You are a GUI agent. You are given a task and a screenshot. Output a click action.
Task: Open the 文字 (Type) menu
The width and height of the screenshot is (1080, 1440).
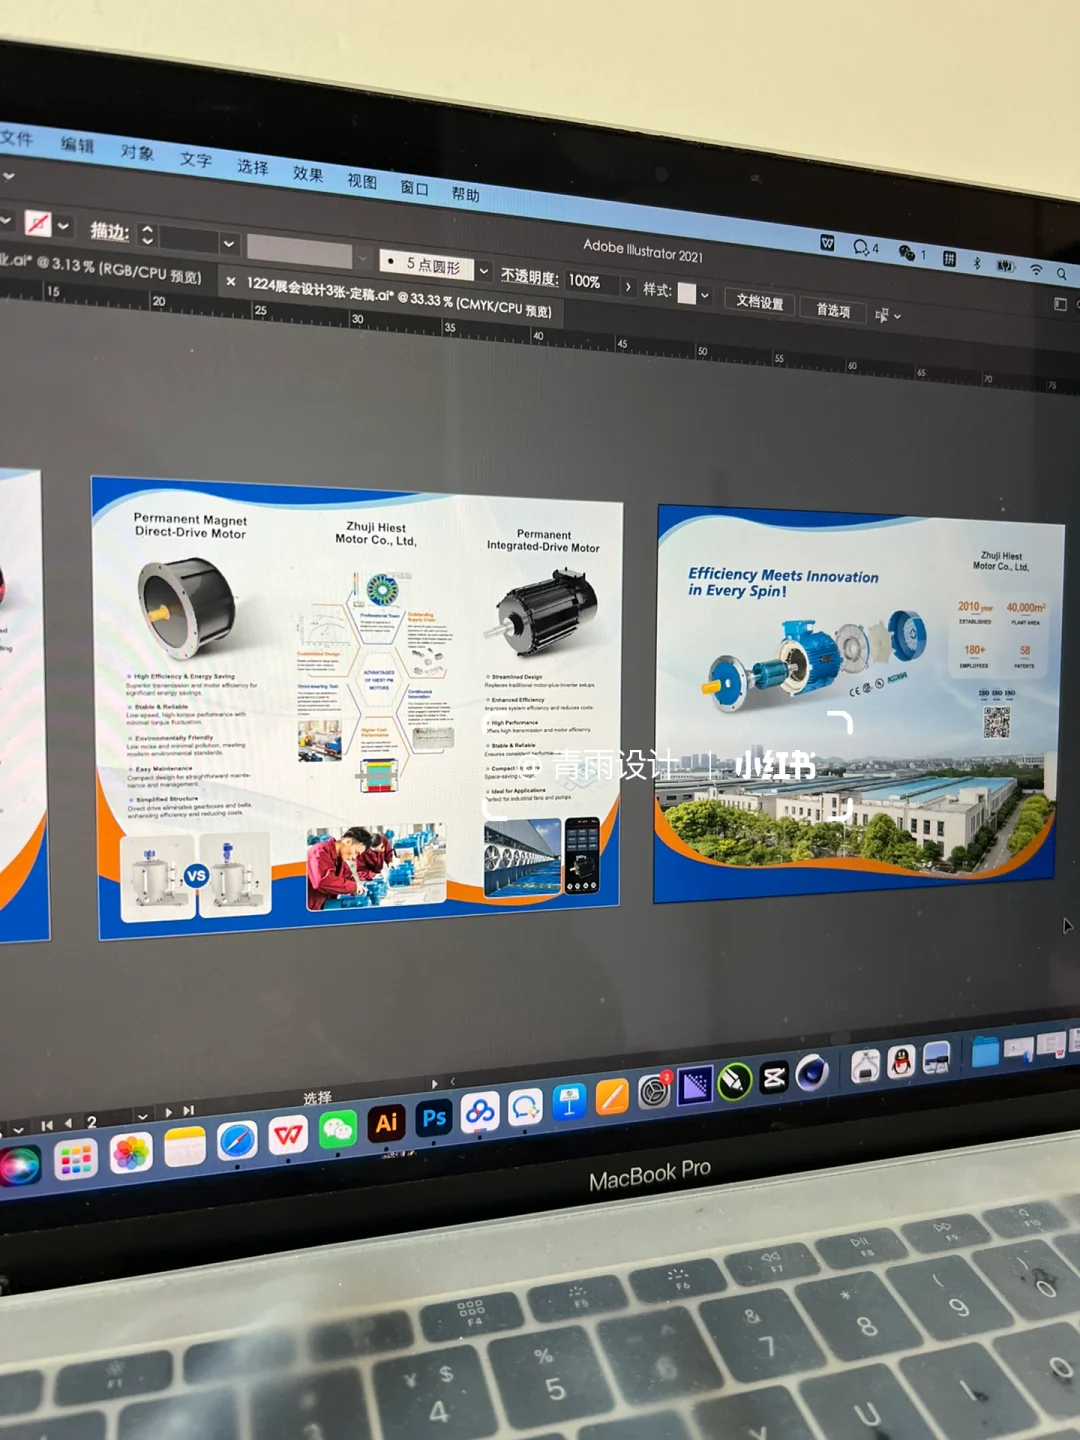[196, 160]
